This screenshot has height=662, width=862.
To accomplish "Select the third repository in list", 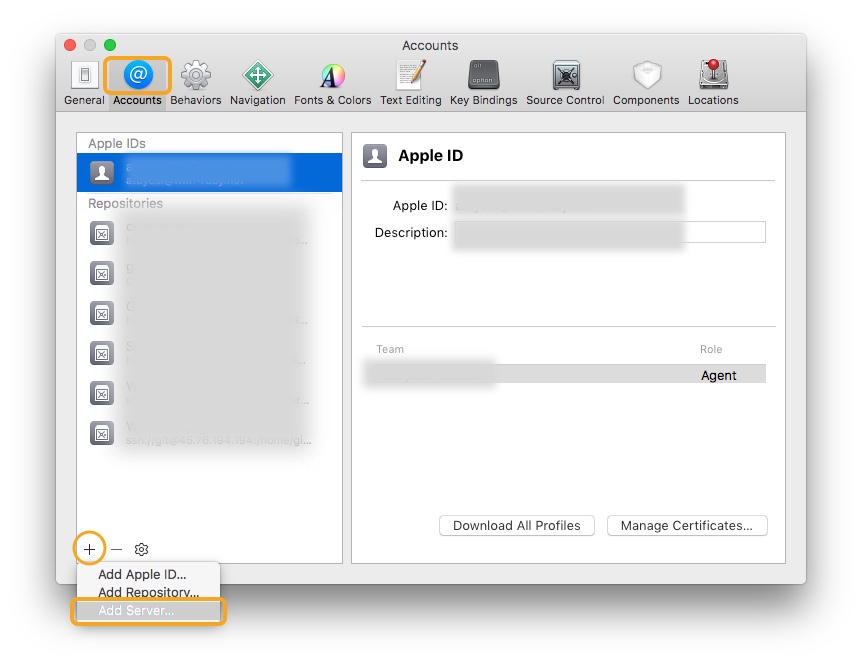I will (x=209, y=313).
